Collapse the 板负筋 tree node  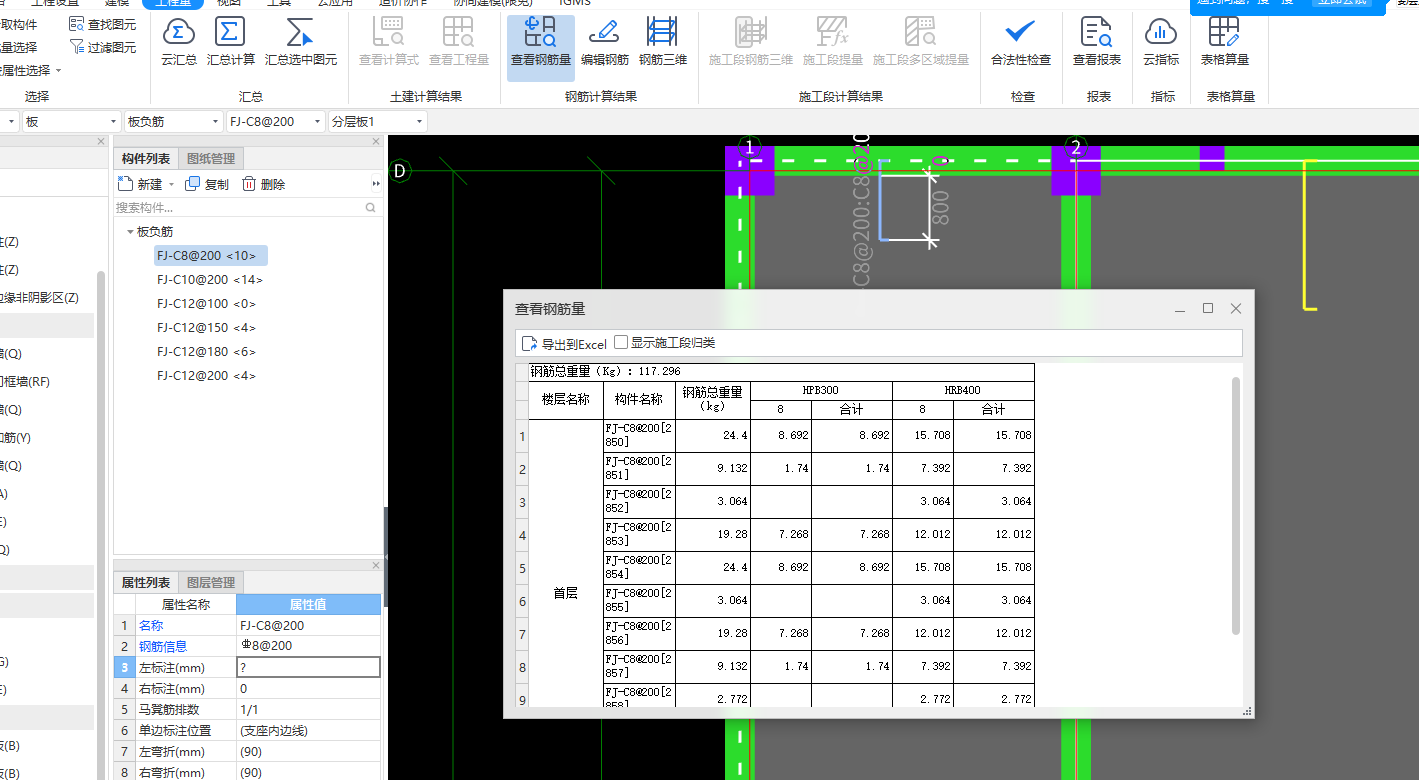tap(130, 232)
